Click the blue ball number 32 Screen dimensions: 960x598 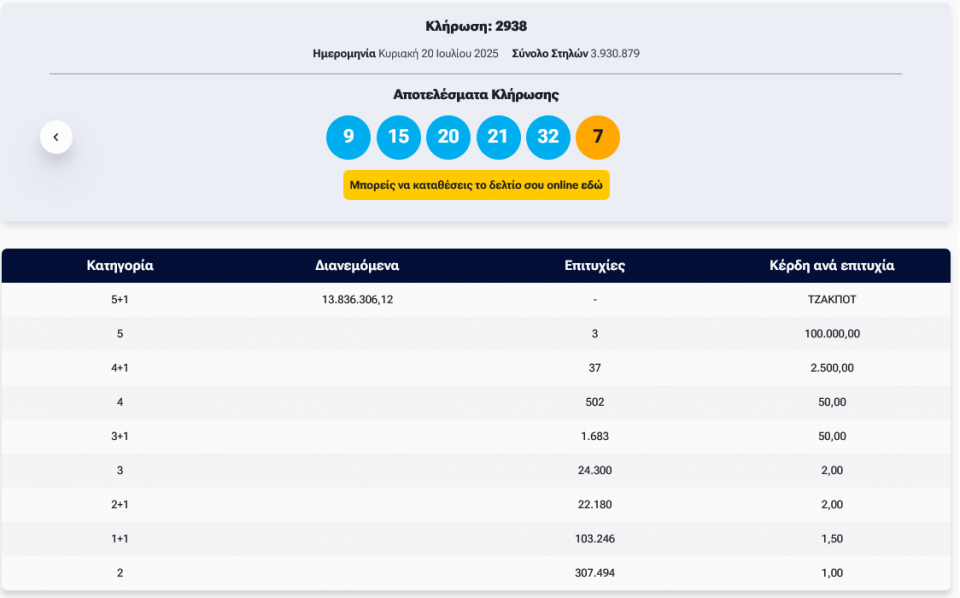(x=548, y=137)
